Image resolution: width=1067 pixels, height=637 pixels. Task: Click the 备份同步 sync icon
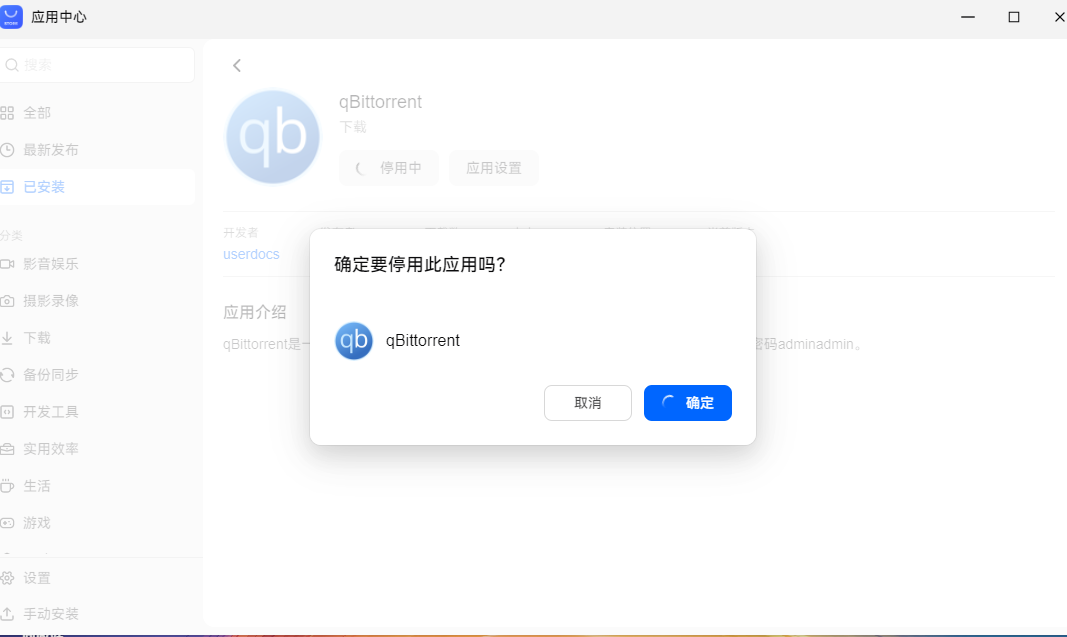click(7, 375)
